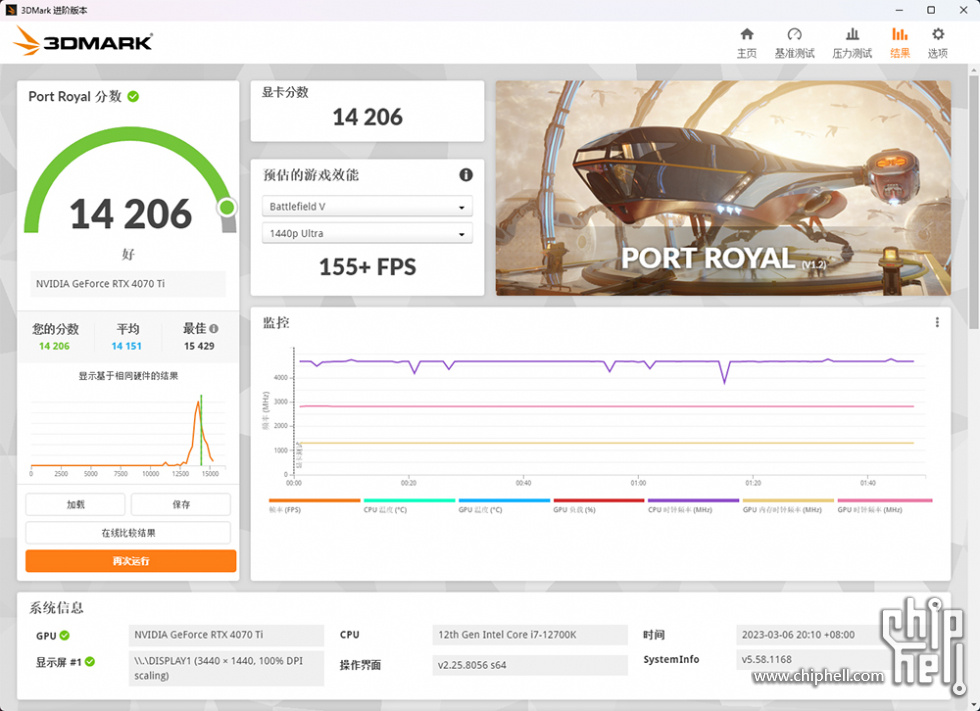The height and width of the screenshot is (711, 980).
Task: Click the 监控 panel heading
Action: click(x=276, y=322)
